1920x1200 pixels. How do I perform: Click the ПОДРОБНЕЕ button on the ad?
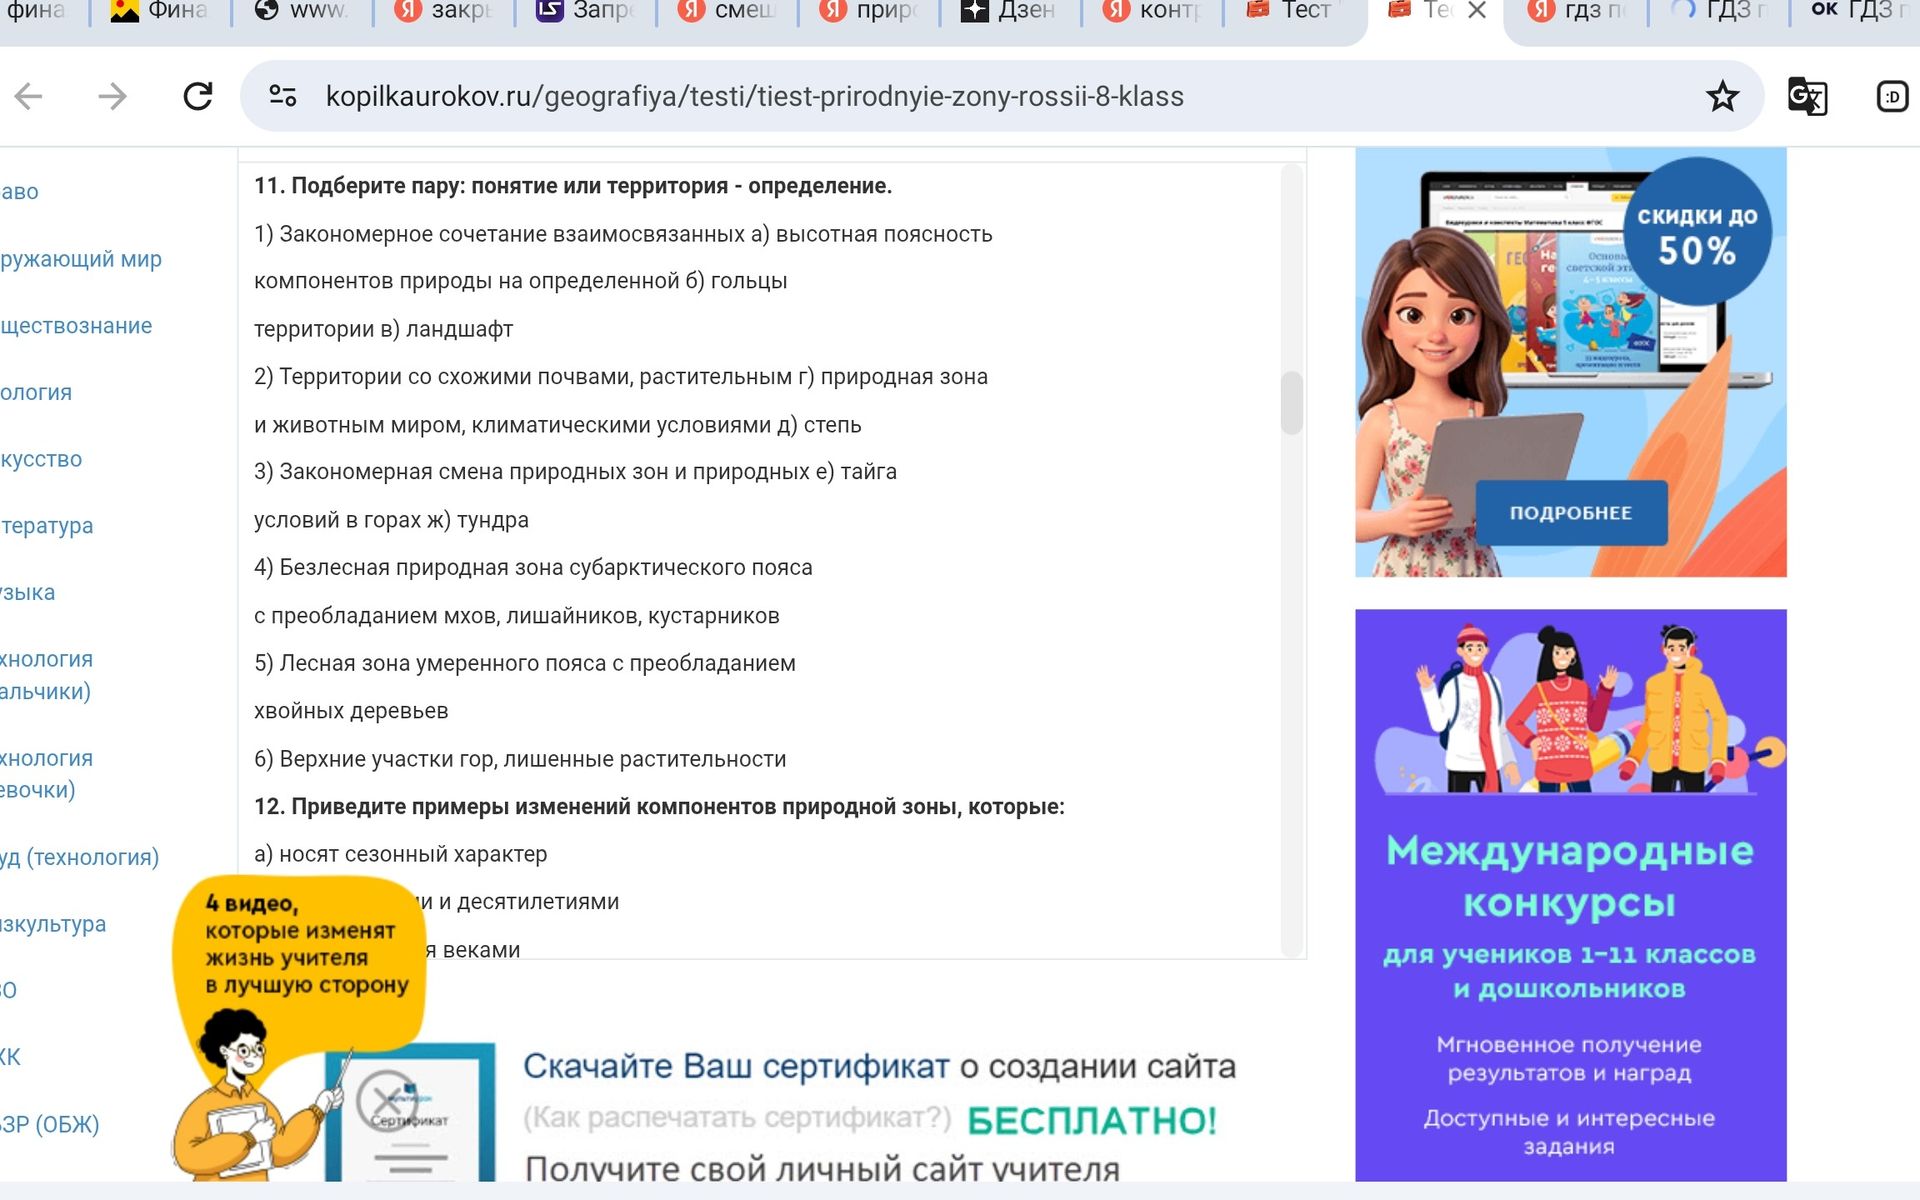tap(1571, 513)
